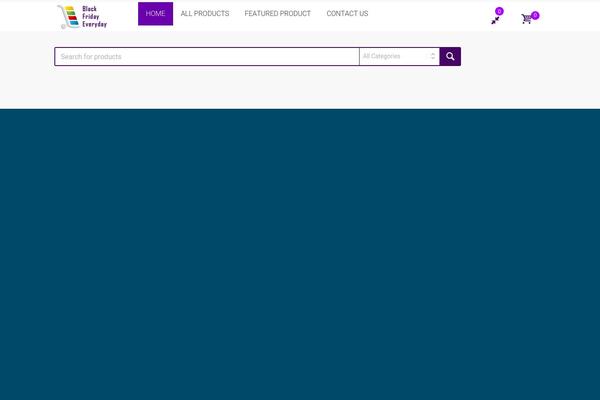Open the Black Friday Everyday logo
600x400 pixels.
82,16
